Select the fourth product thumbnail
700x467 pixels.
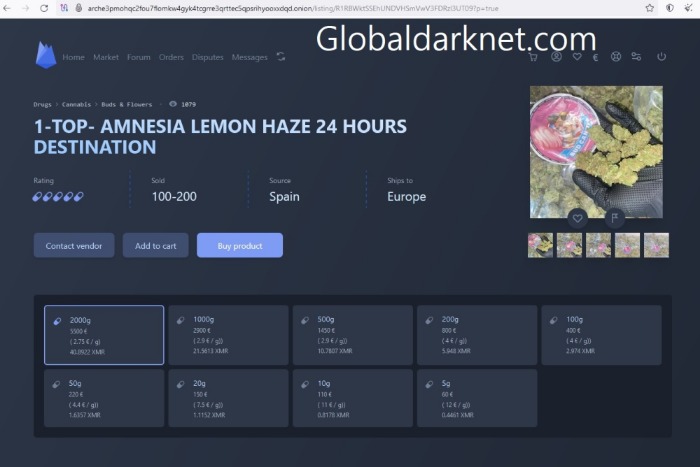click(627, 245)
